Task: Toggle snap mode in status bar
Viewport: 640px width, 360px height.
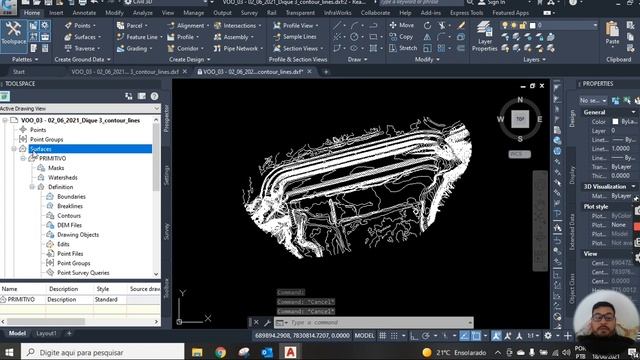Action: pyautogui.click(x=394, y=336)
